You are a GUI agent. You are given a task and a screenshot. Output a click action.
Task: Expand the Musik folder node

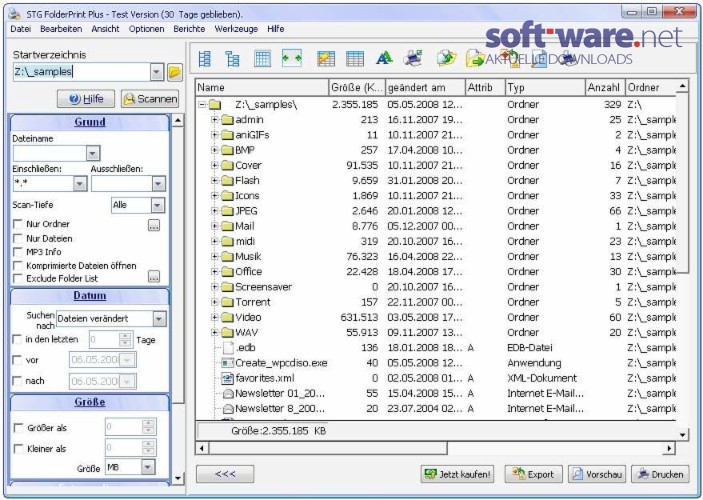pos(215,257)
